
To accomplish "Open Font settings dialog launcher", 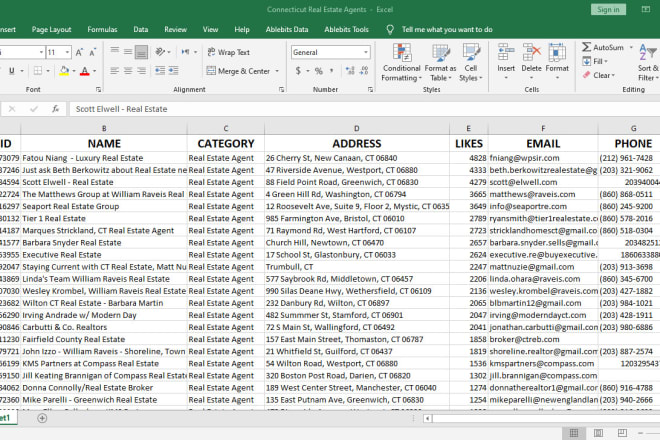I will point(98,90).
